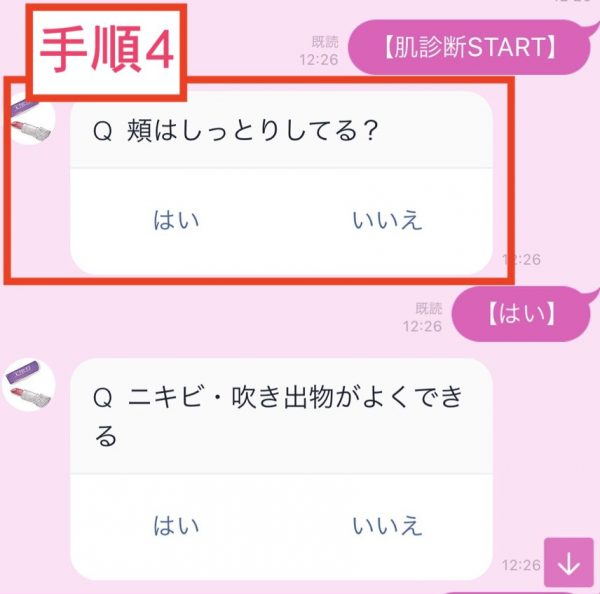Tap the 12:26 timestamp beside the cheek question card
The width and height of the screenshot is (600, 594).
[522, 260]
